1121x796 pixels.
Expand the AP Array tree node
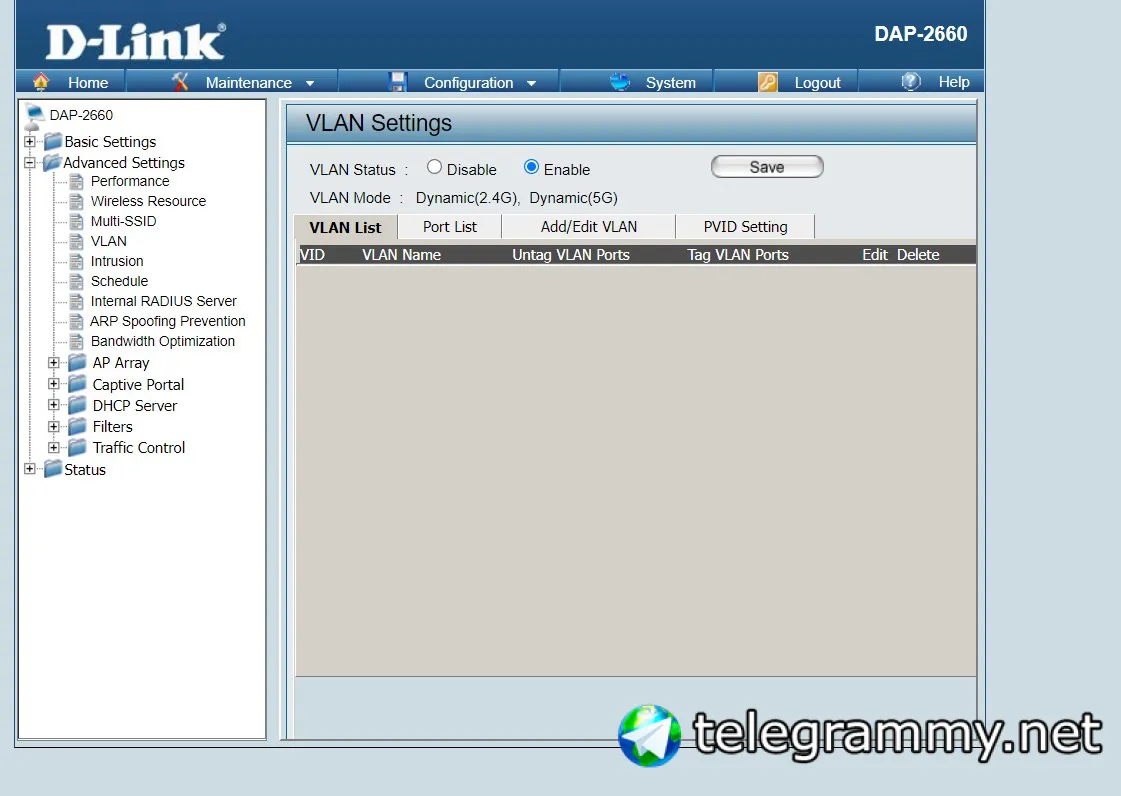click(x=54, y=363)
